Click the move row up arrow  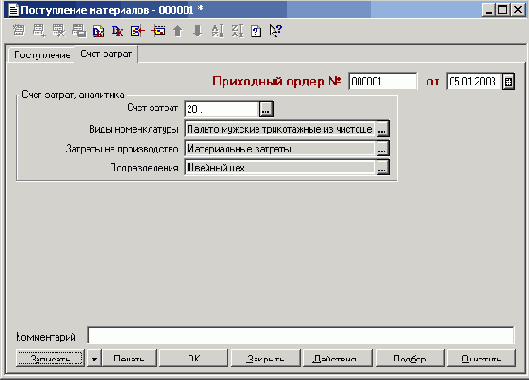(x=177, y=31)
